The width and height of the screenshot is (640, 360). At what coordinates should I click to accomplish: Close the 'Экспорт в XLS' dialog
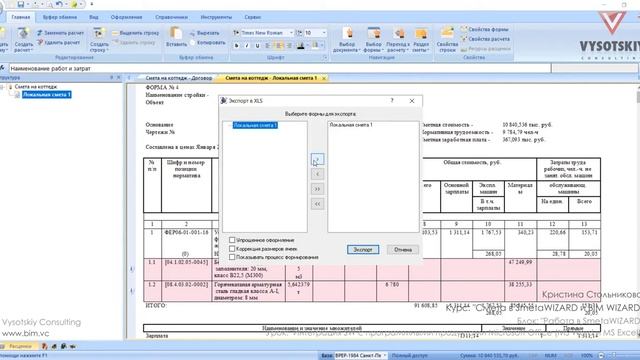click(412, 100)
